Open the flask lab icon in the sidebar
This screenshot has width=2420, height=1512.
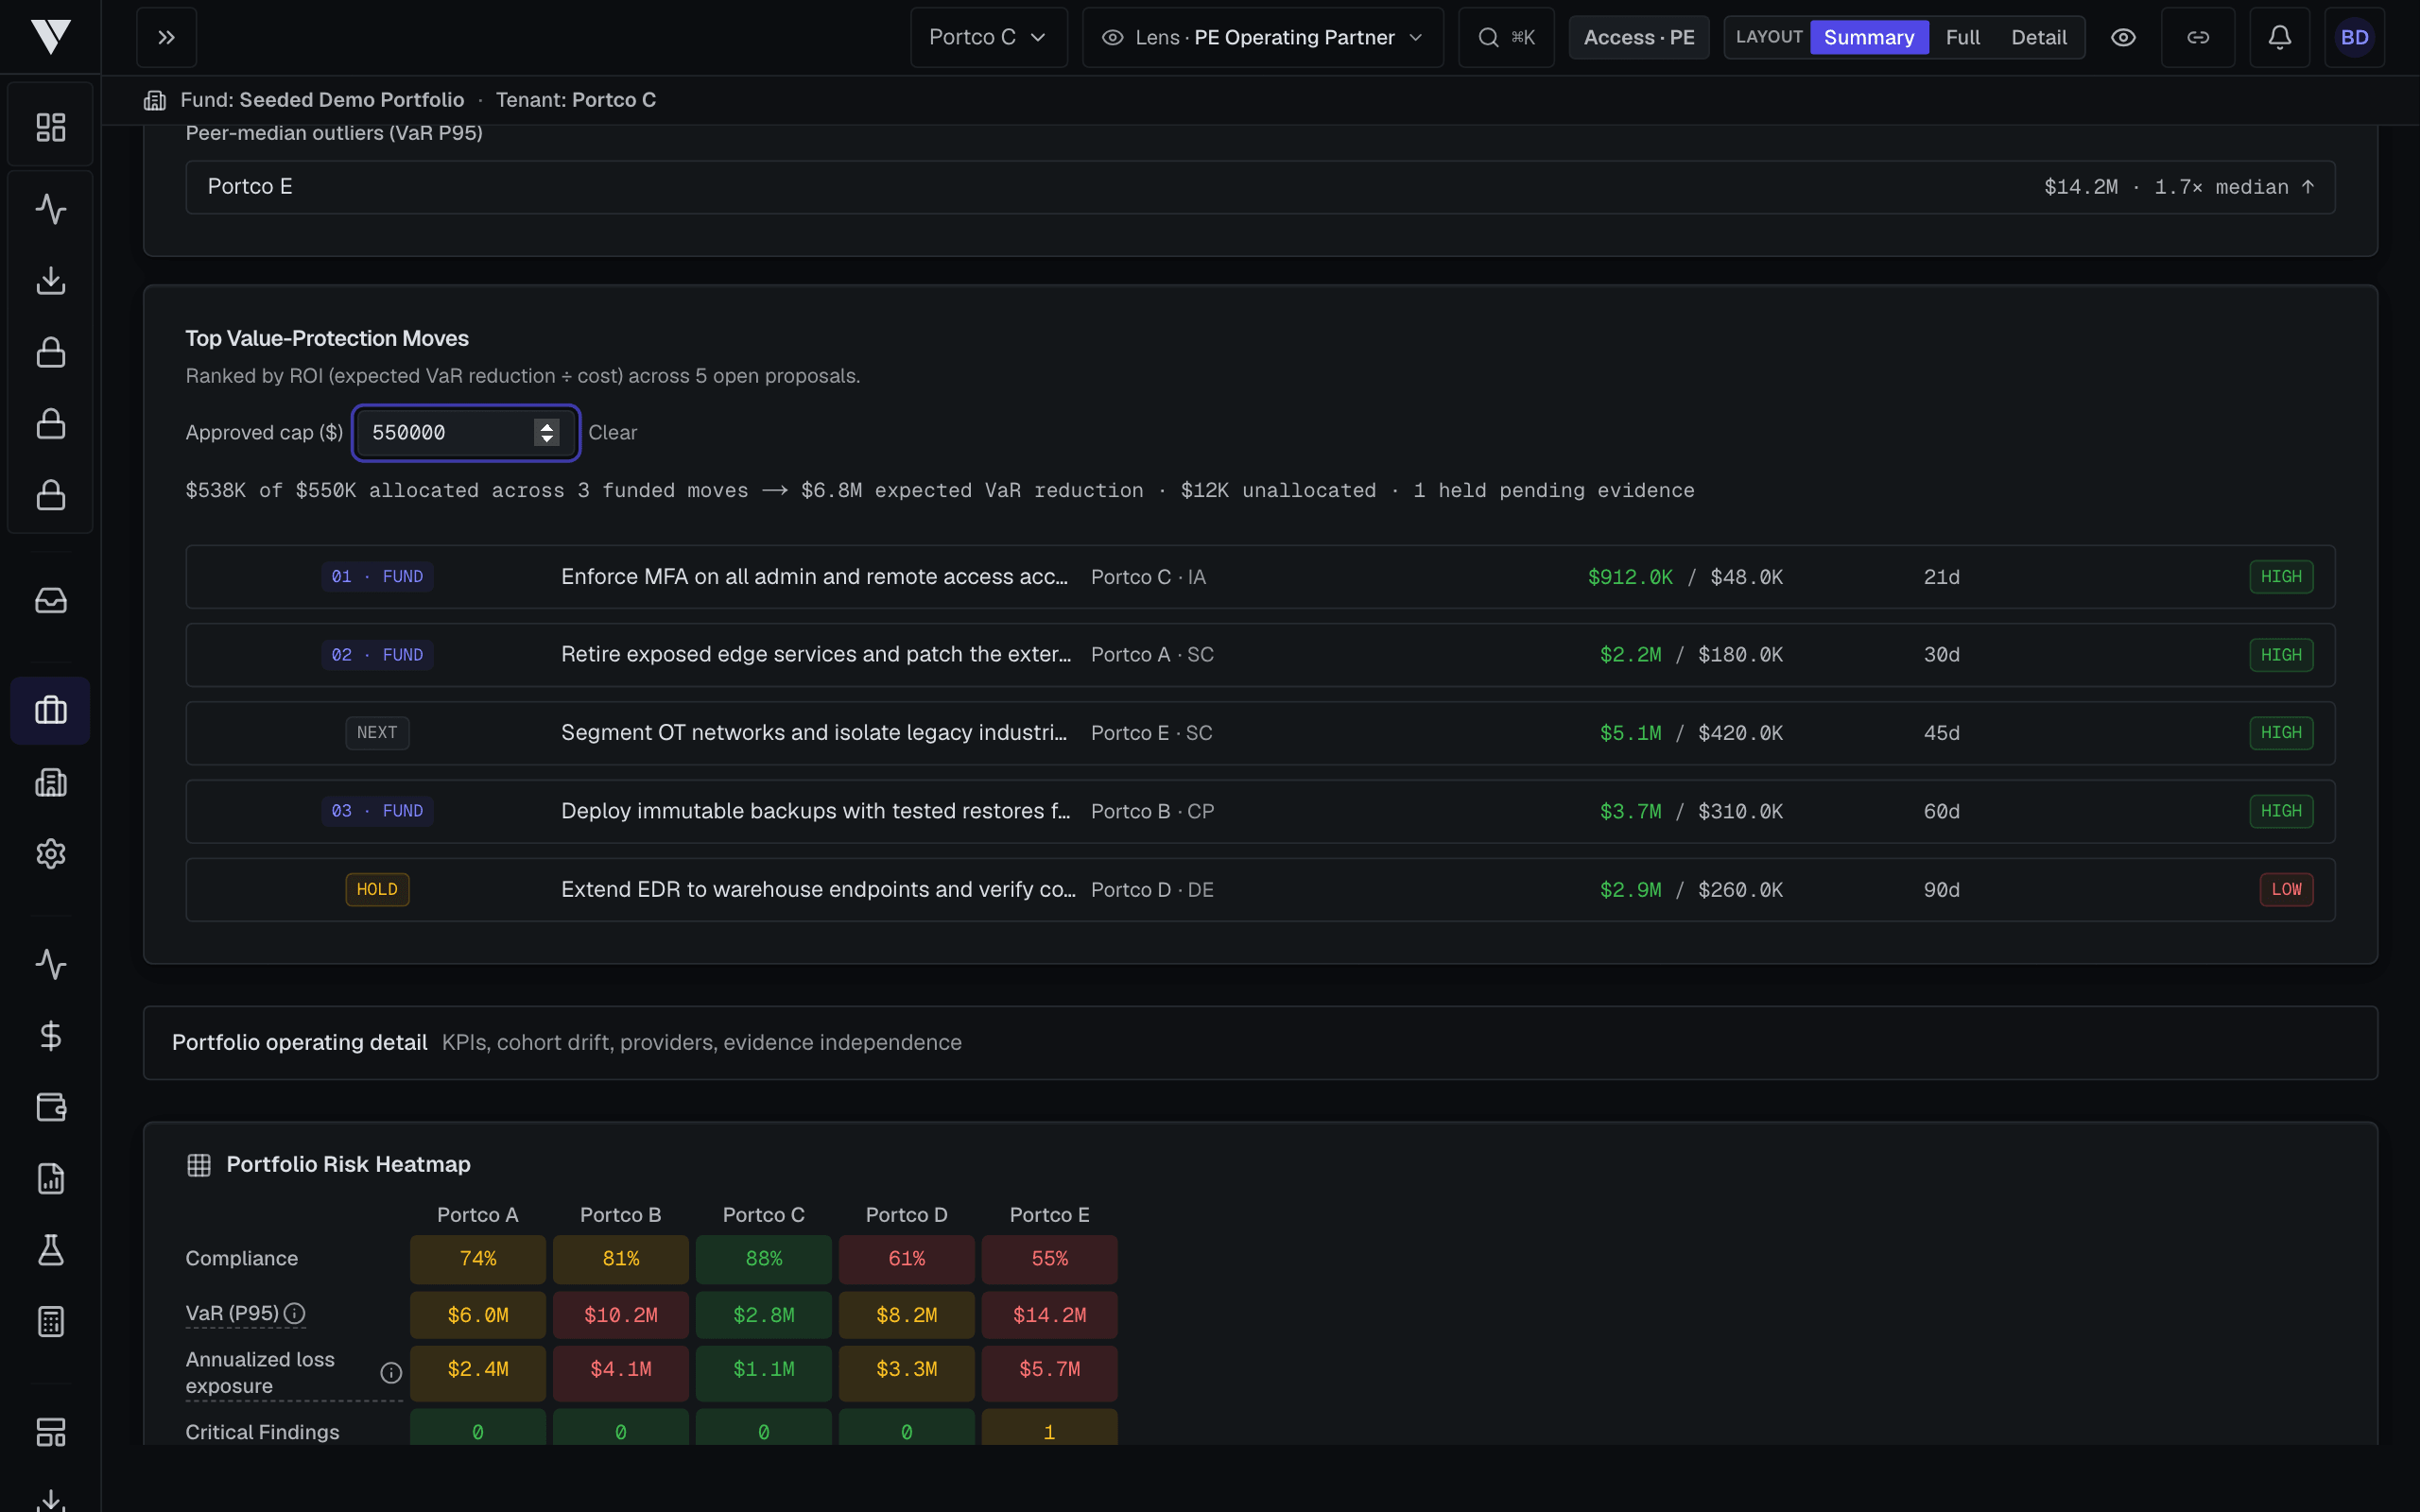pyautogui.click(x=50, y=1250)
